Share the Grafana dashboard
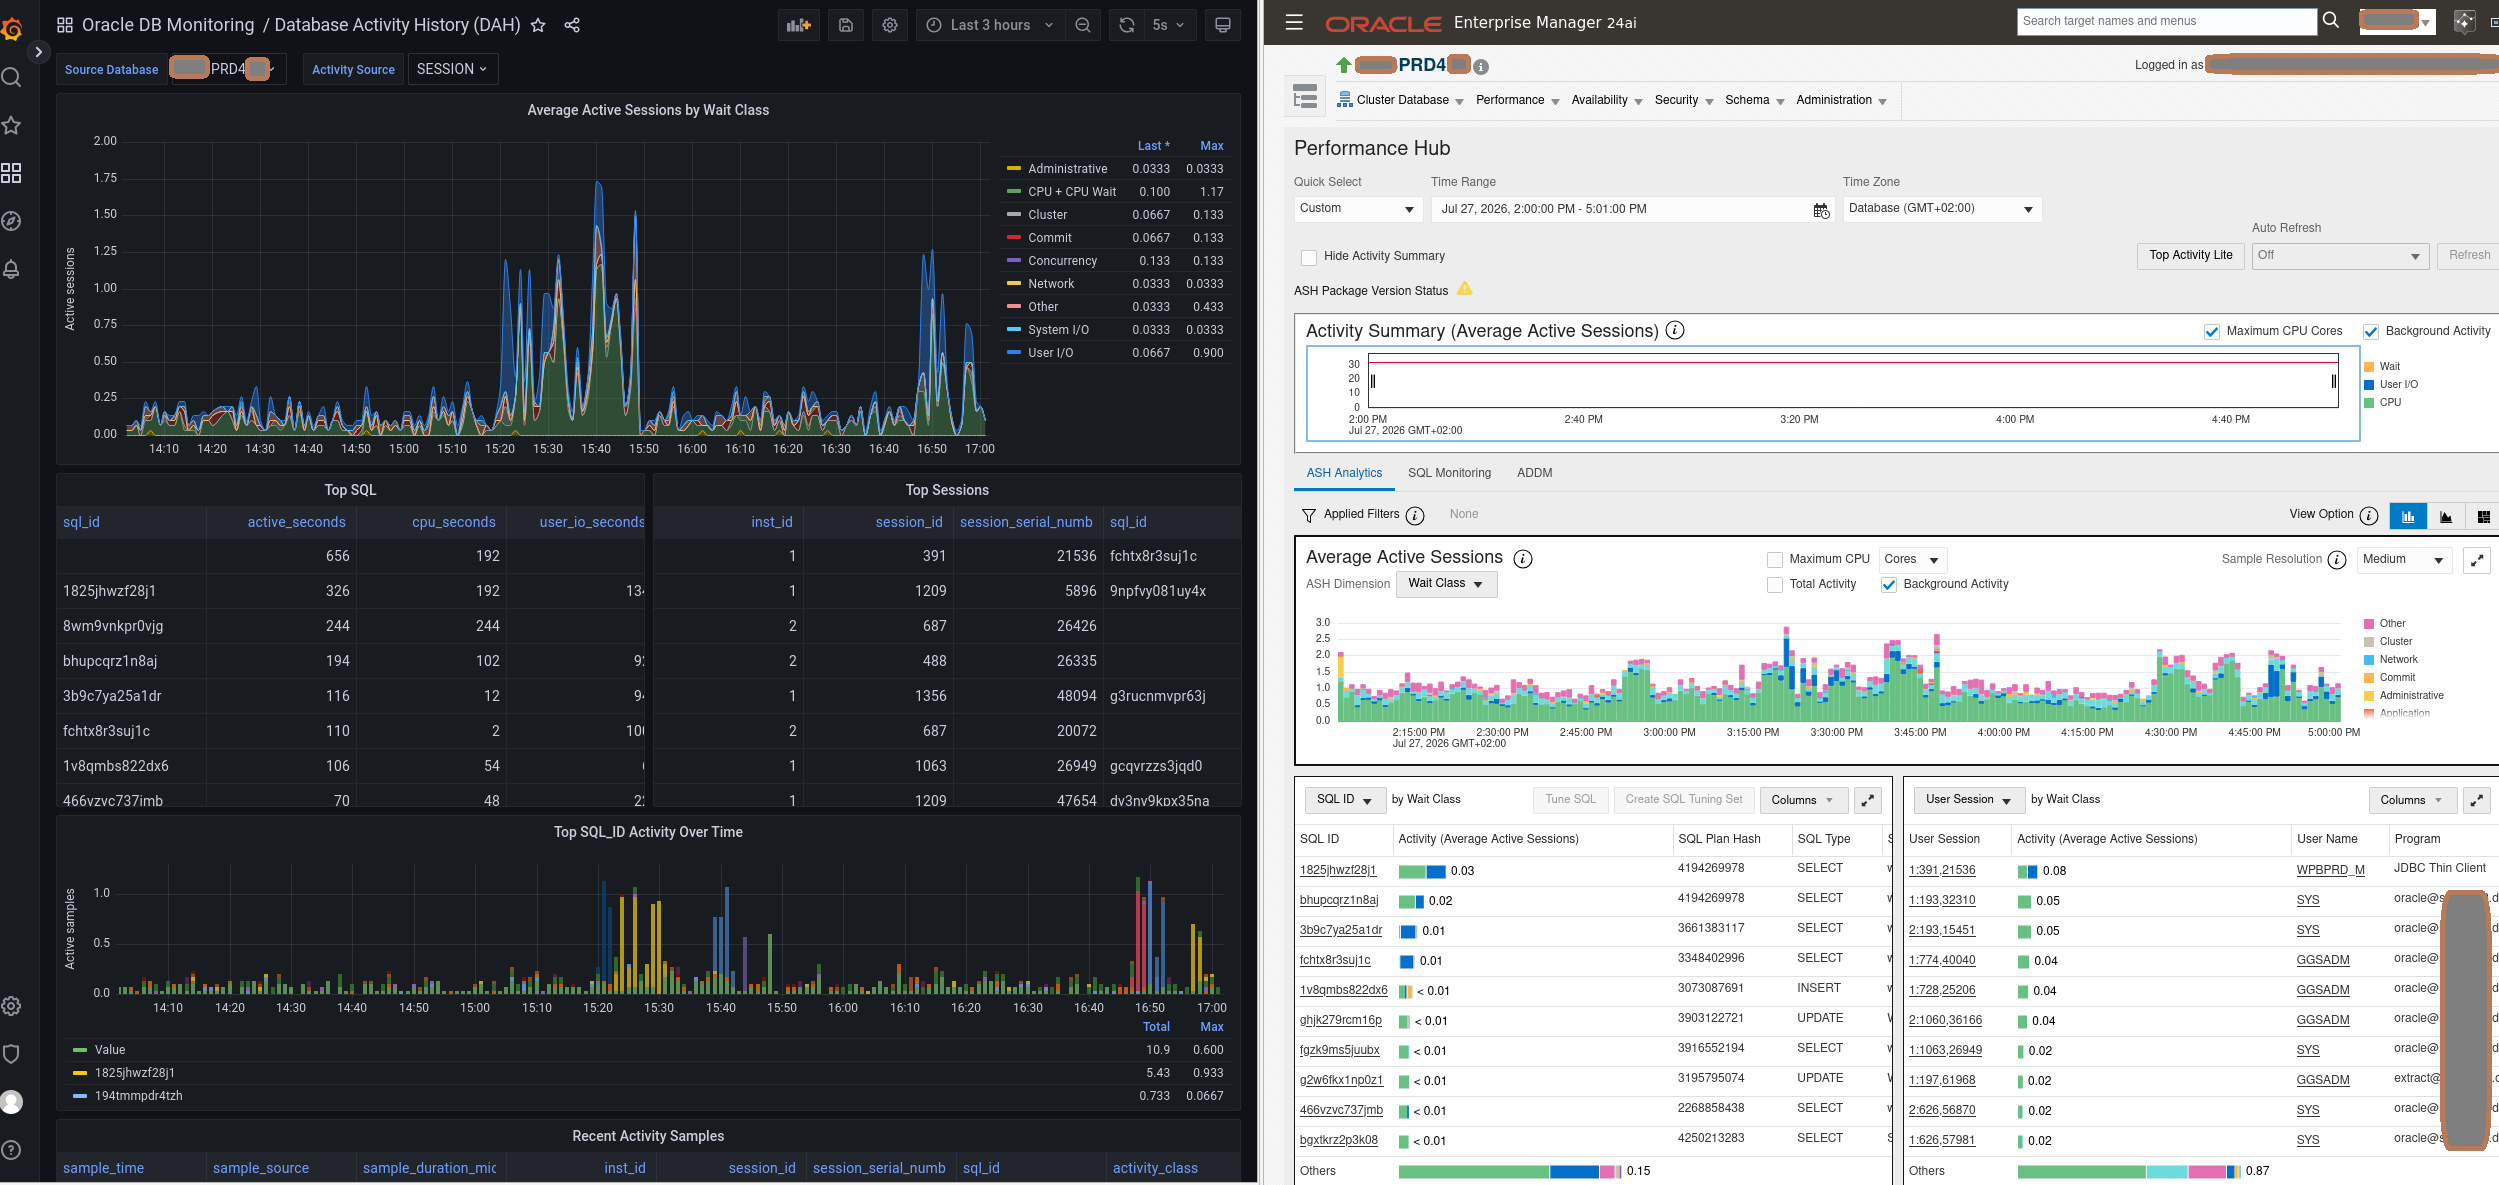The image size is (2499, 1185). [x=572, y=25]
